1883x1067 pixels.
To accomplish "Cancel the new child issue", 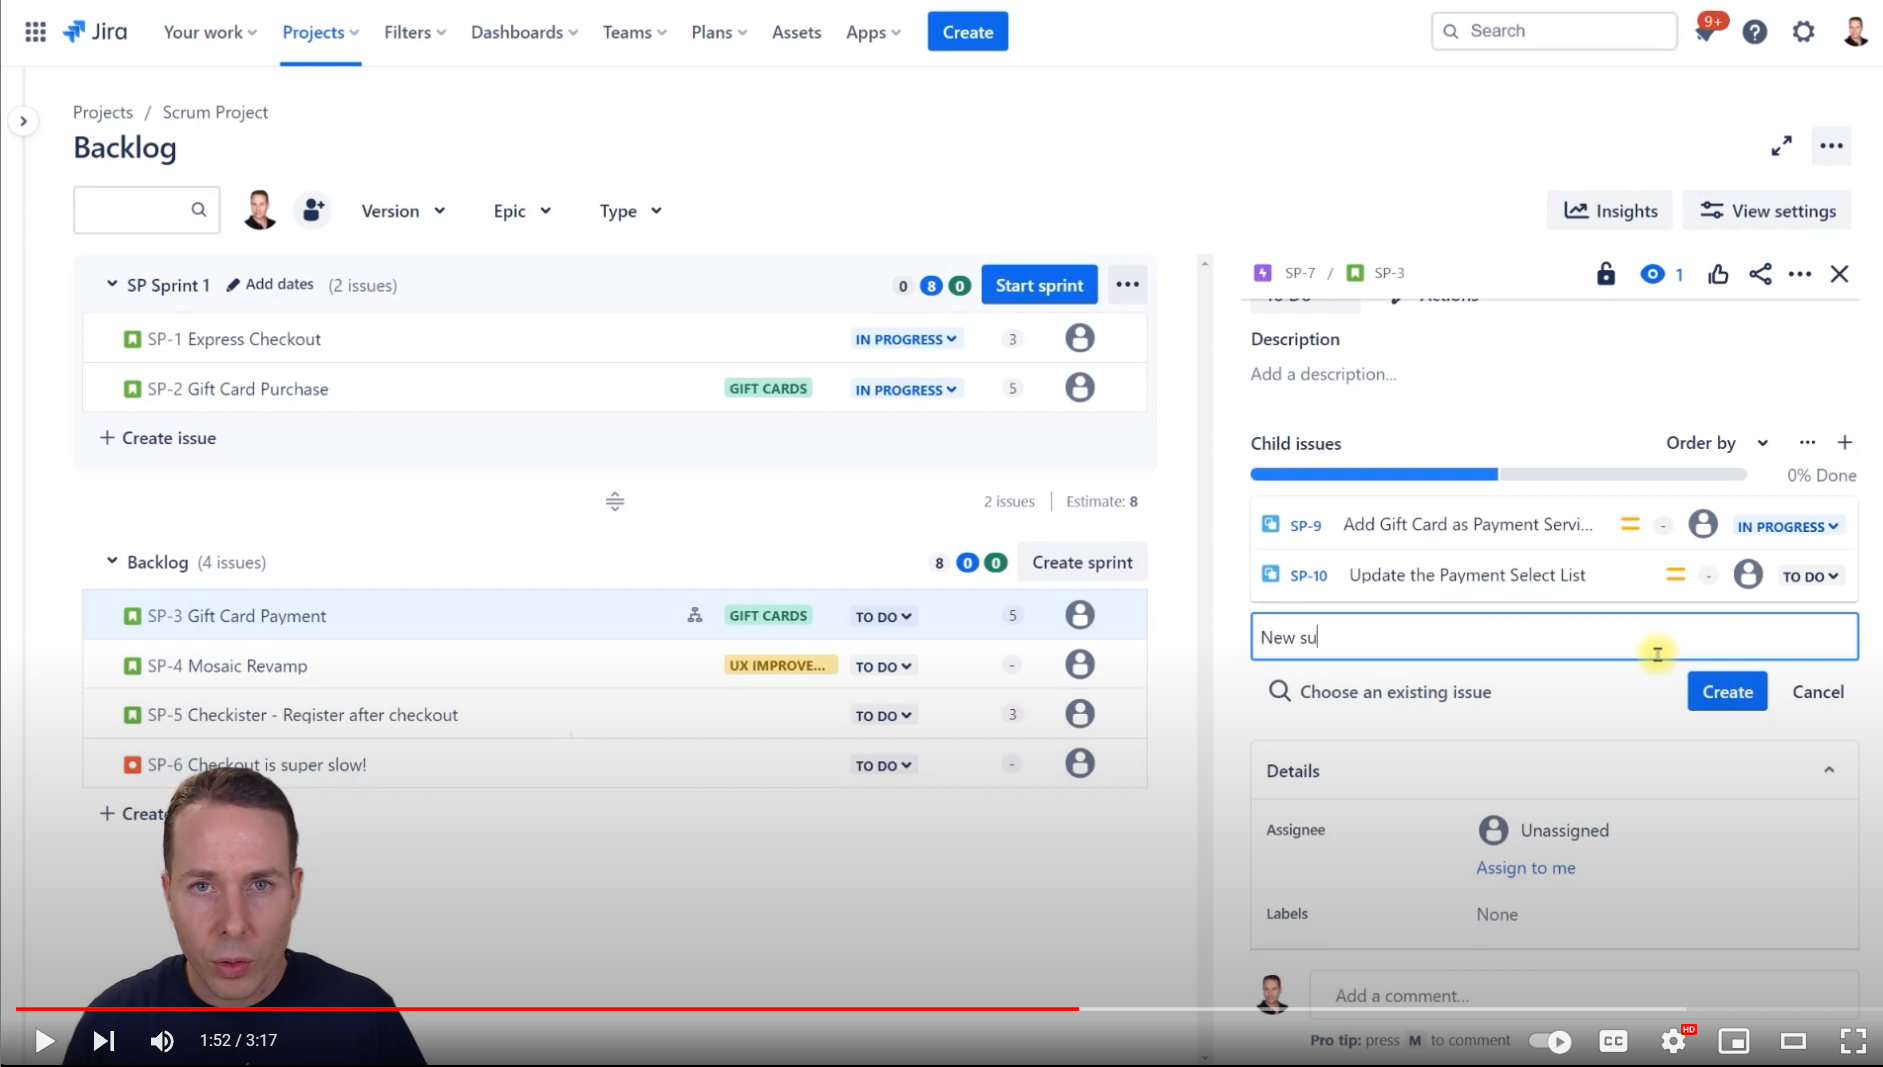I will click(1818, 692).
